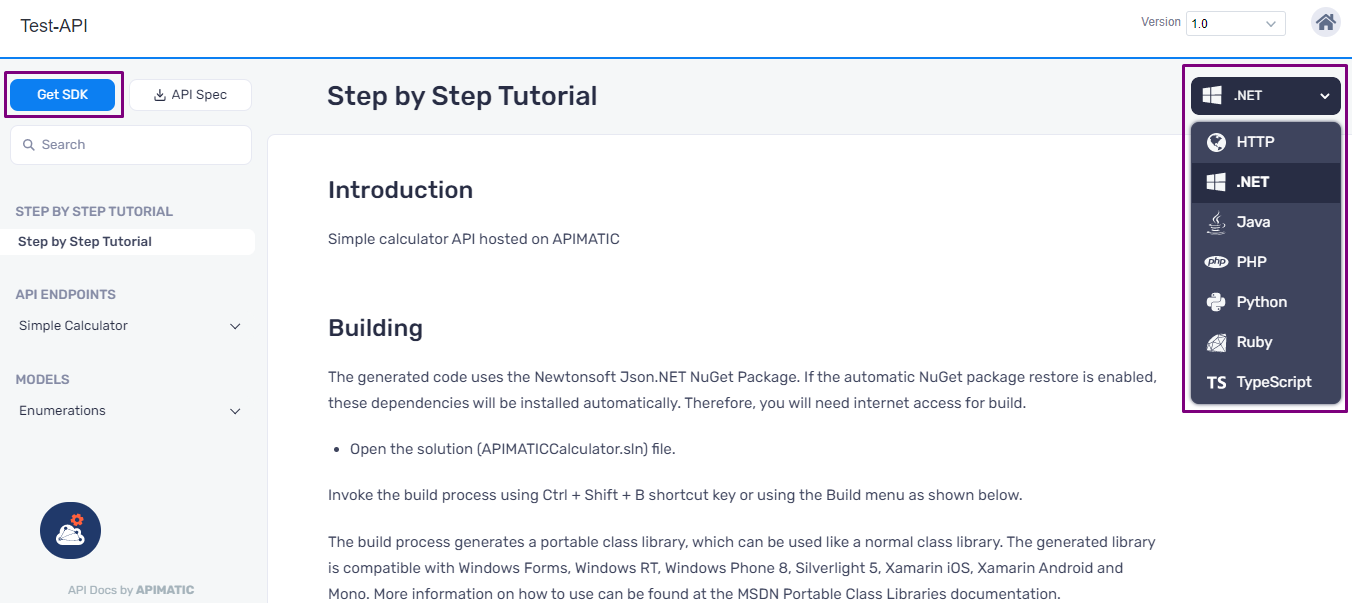Click the round cloud gear widget icon
This screenshot has width=1352, height=603.
point(70,530)
